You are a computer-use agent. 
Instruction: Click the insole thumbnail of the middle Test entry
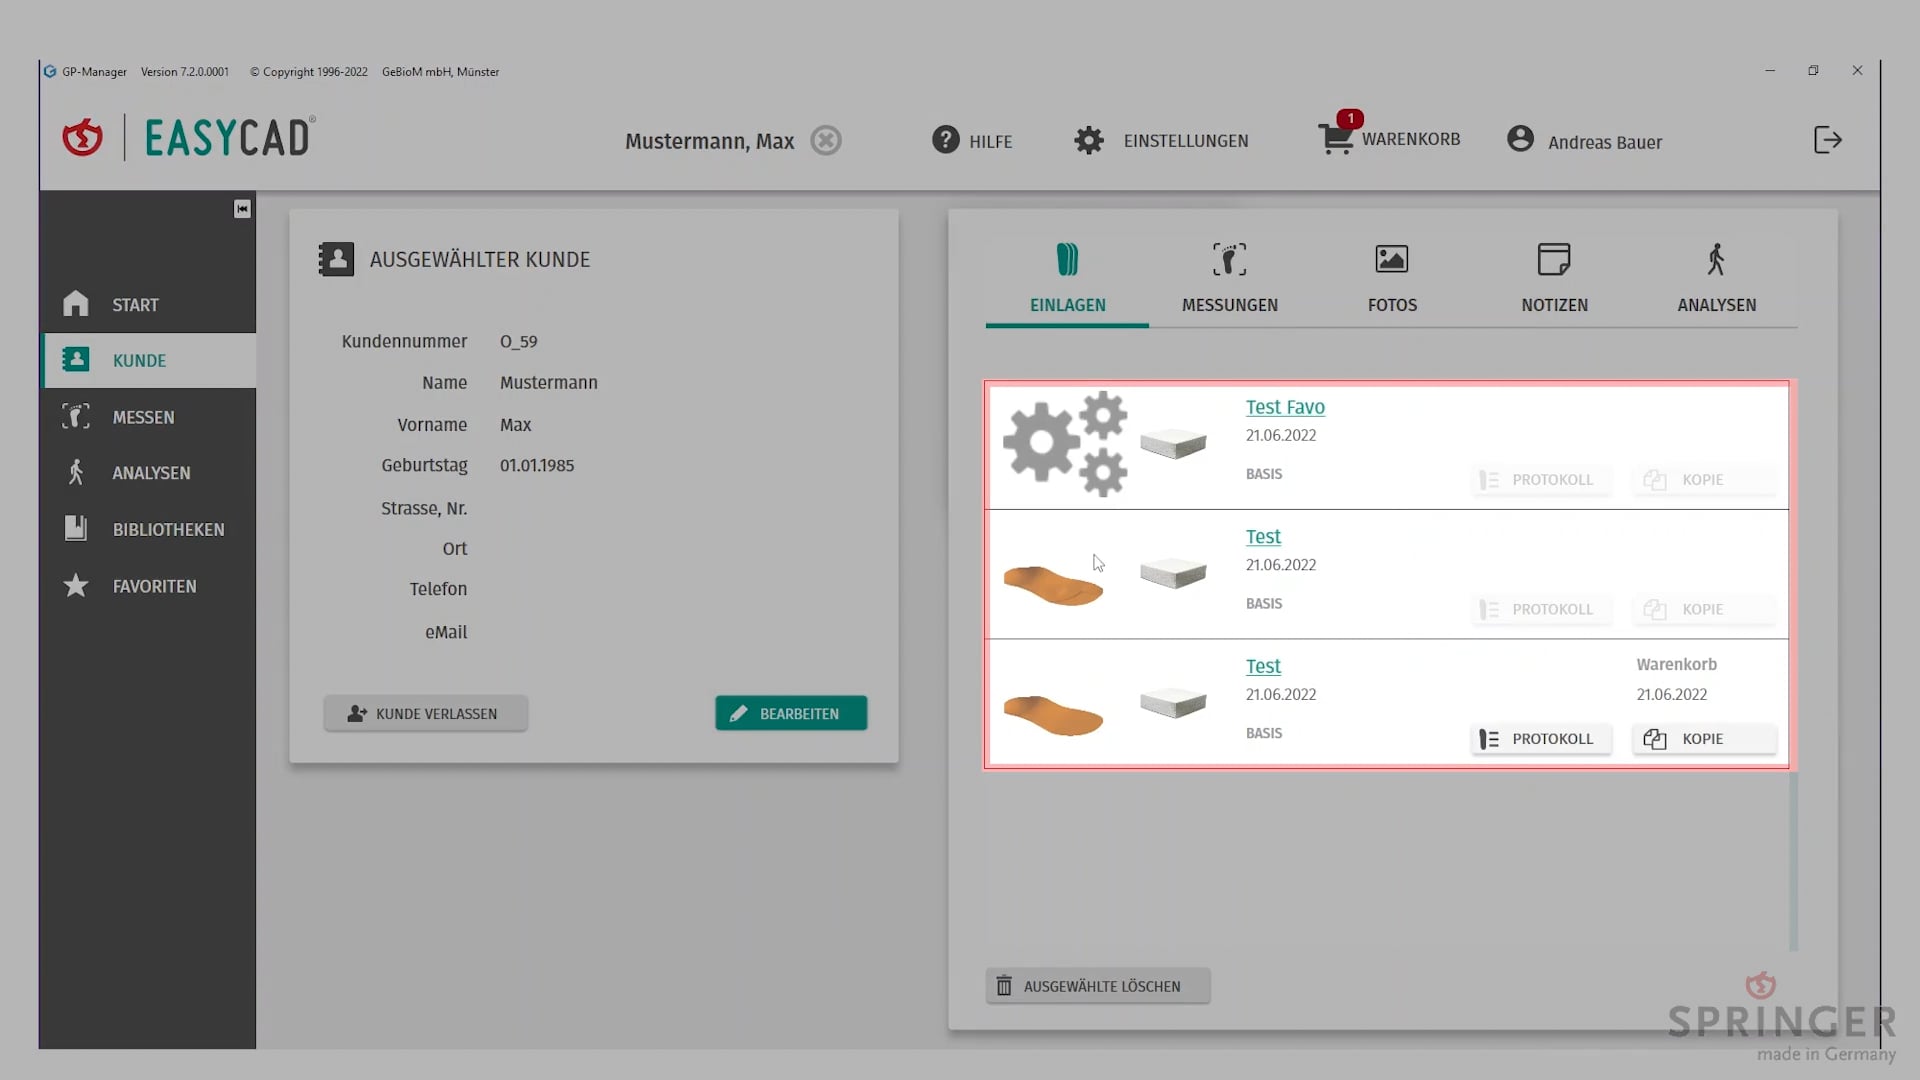pos(1054,580)
